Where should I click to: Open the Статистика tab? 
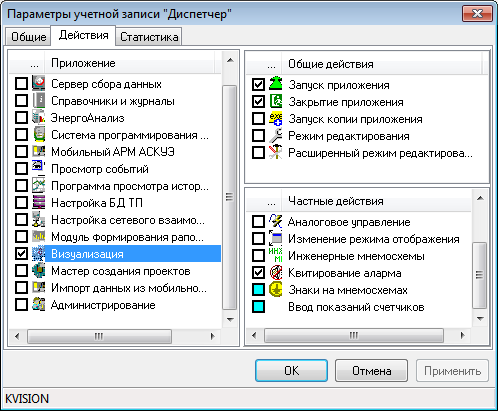[x=149, y=36]
